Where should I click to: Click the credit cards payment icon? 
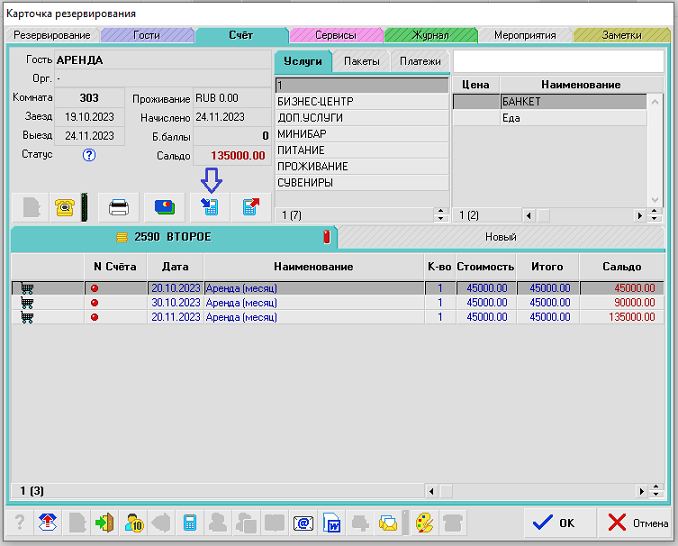[x=165, y=208]
